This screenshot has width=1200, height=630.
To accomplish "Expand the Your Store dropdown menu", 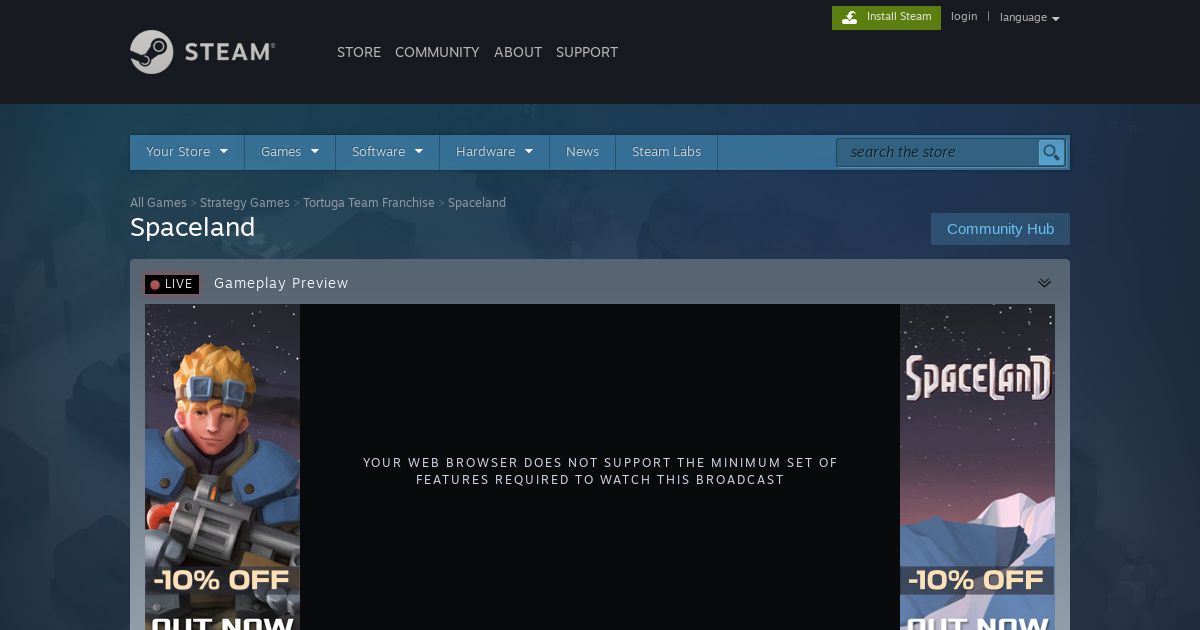I will tap(187, 152).
